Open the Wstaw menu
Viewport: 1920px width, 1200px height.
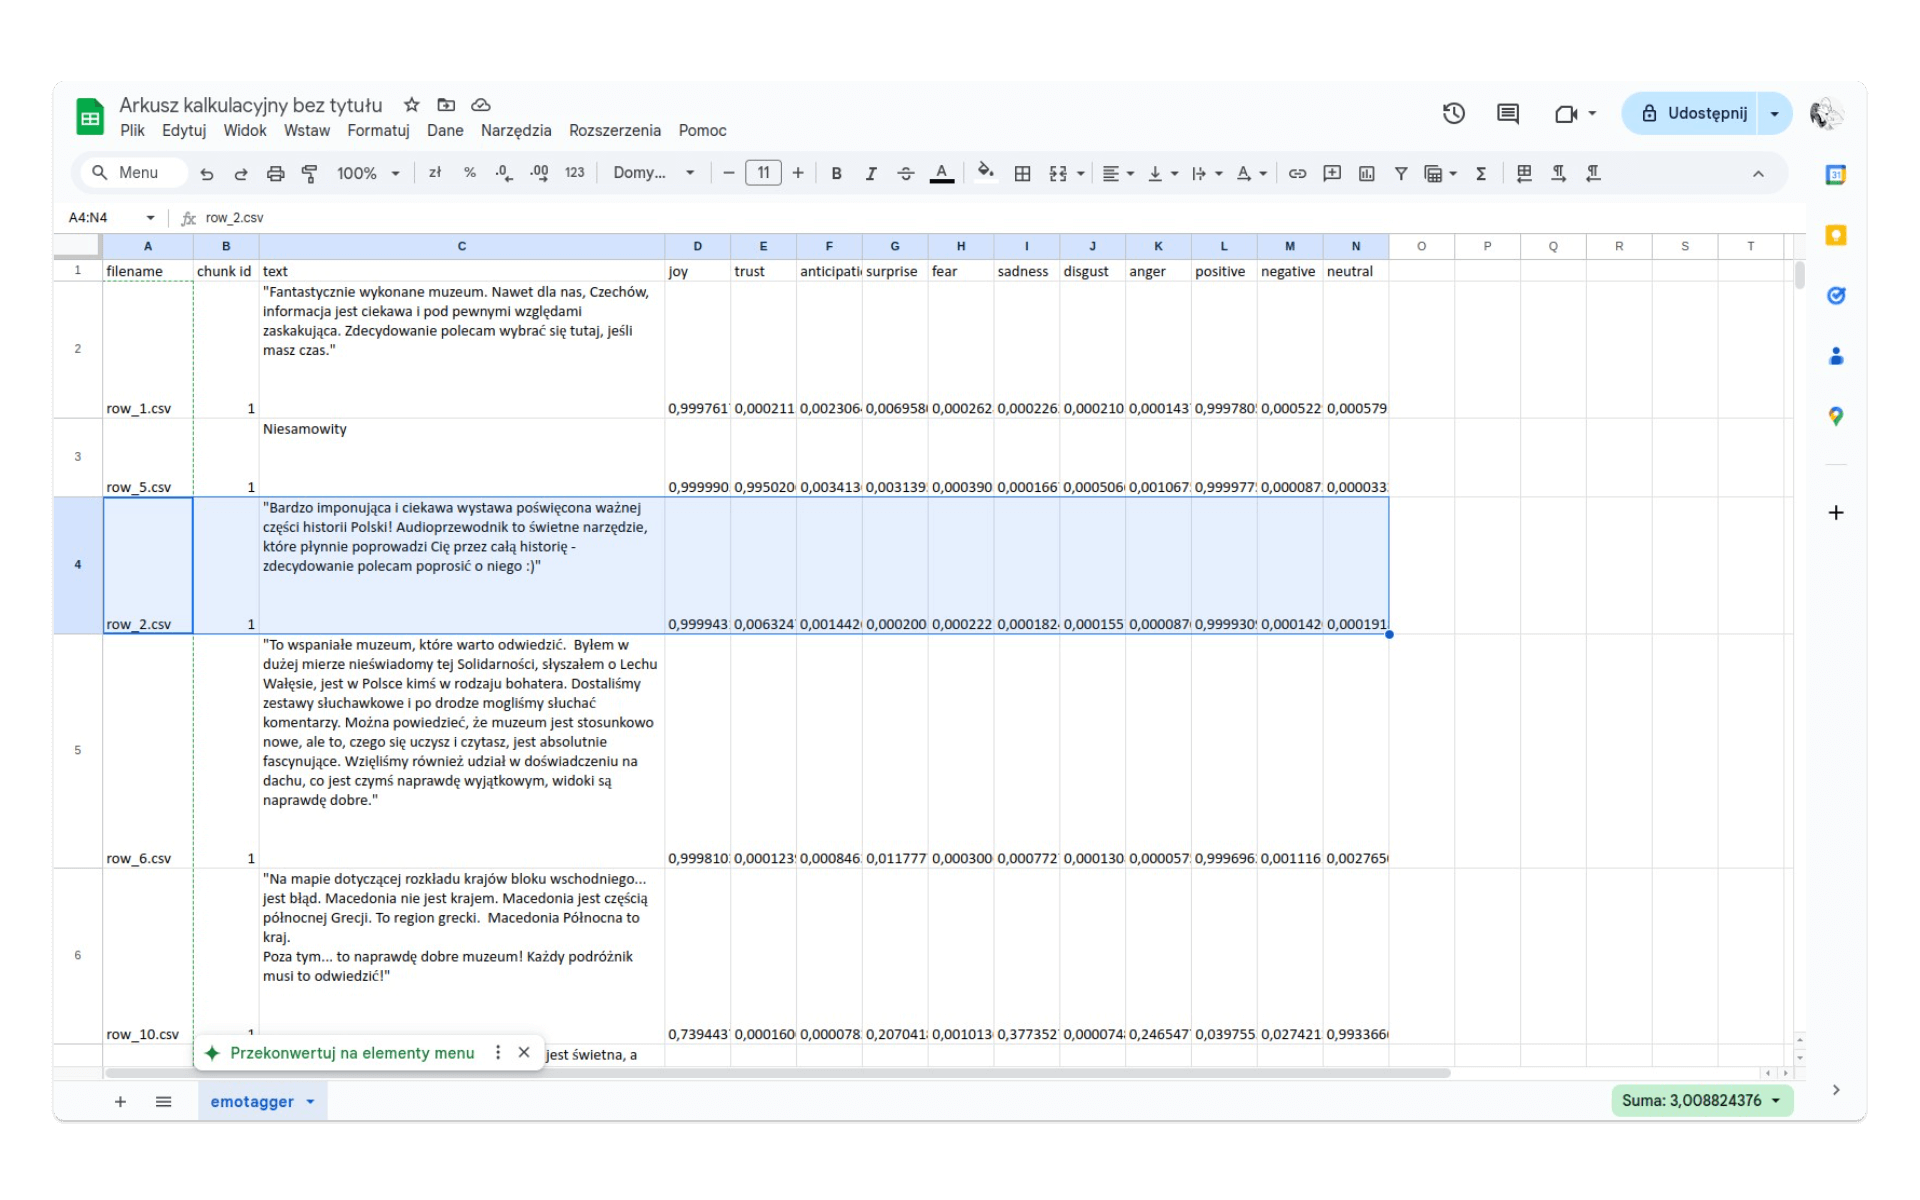pyautogui.click(x=307, y=131)
